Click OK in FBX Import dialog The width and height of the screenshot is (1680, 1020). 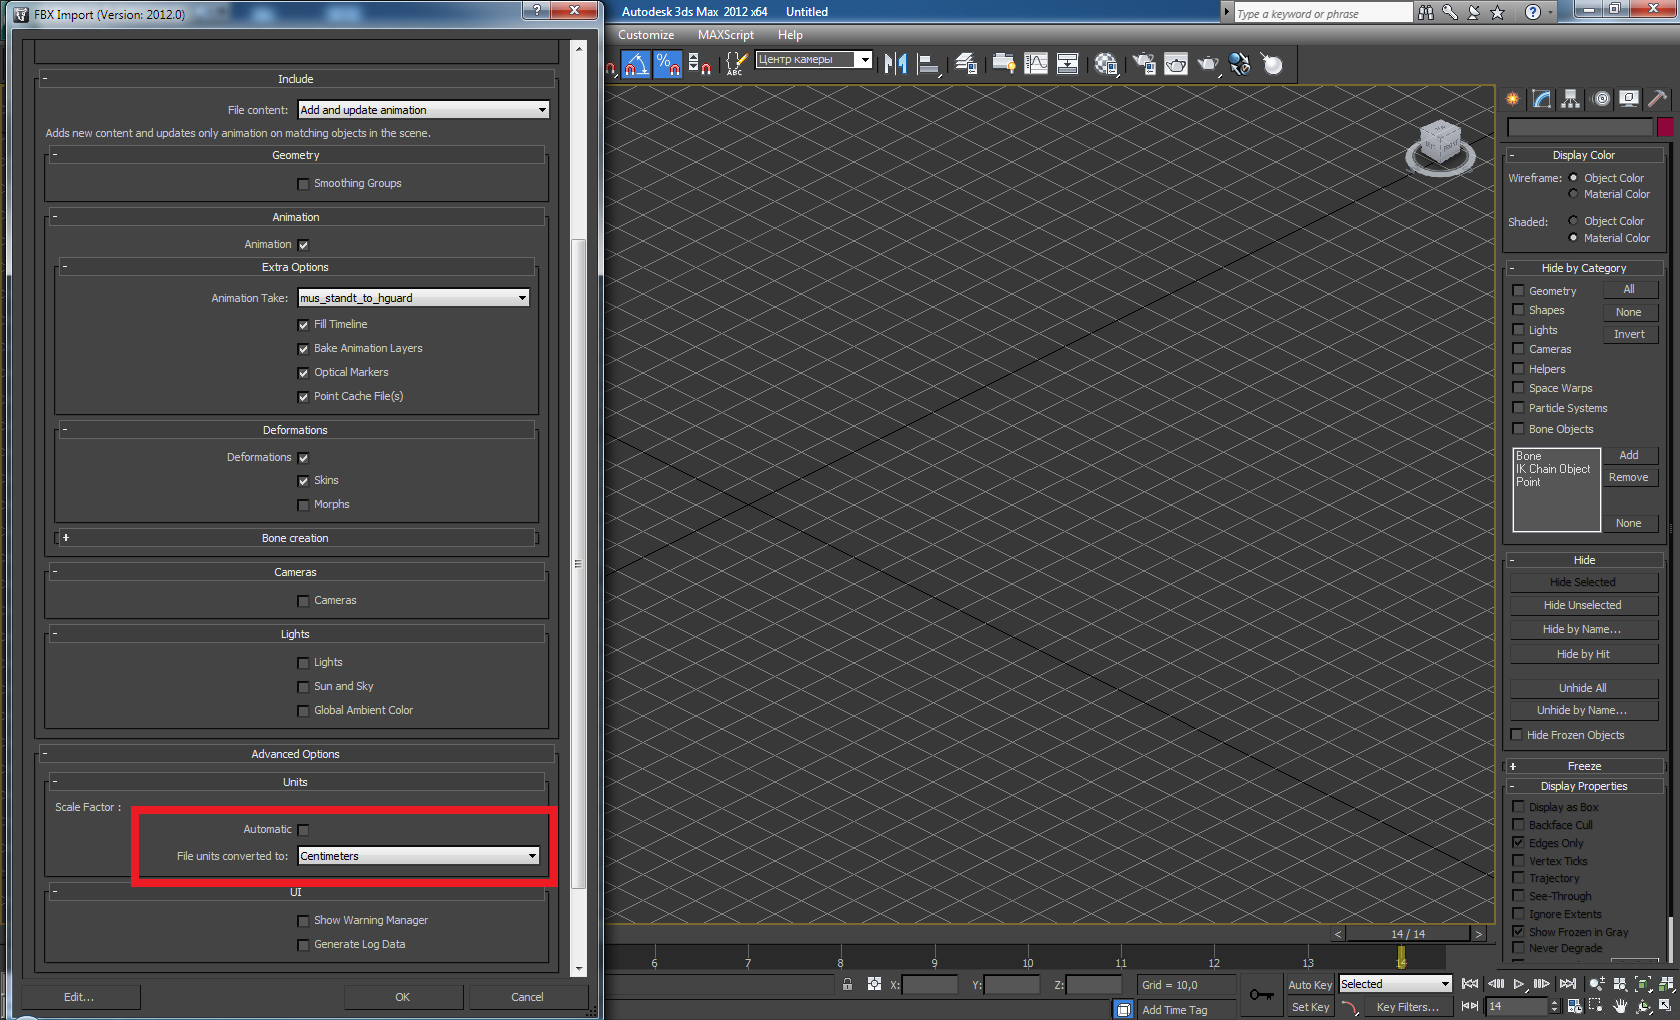point(403,997)
